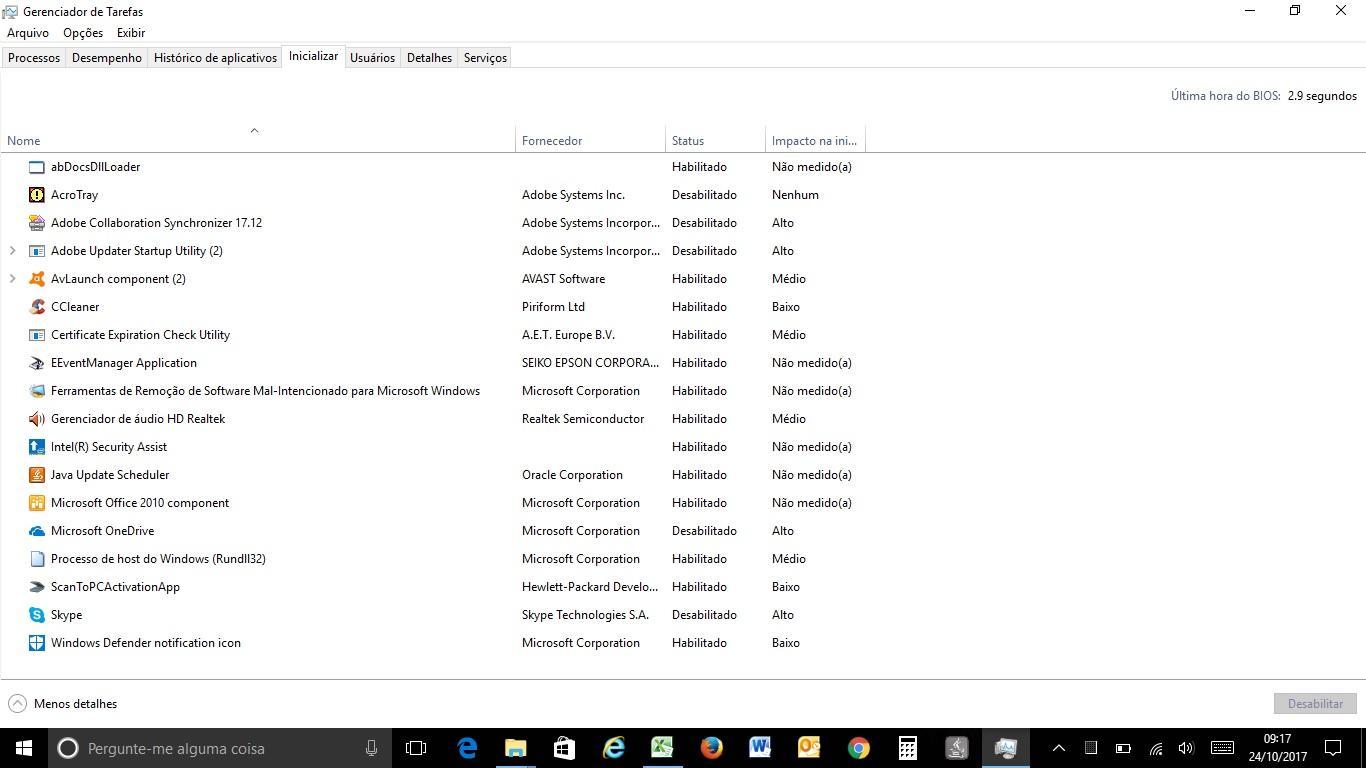
Task: Click the ScanToPCActivationApp icon
Action: 37,587
